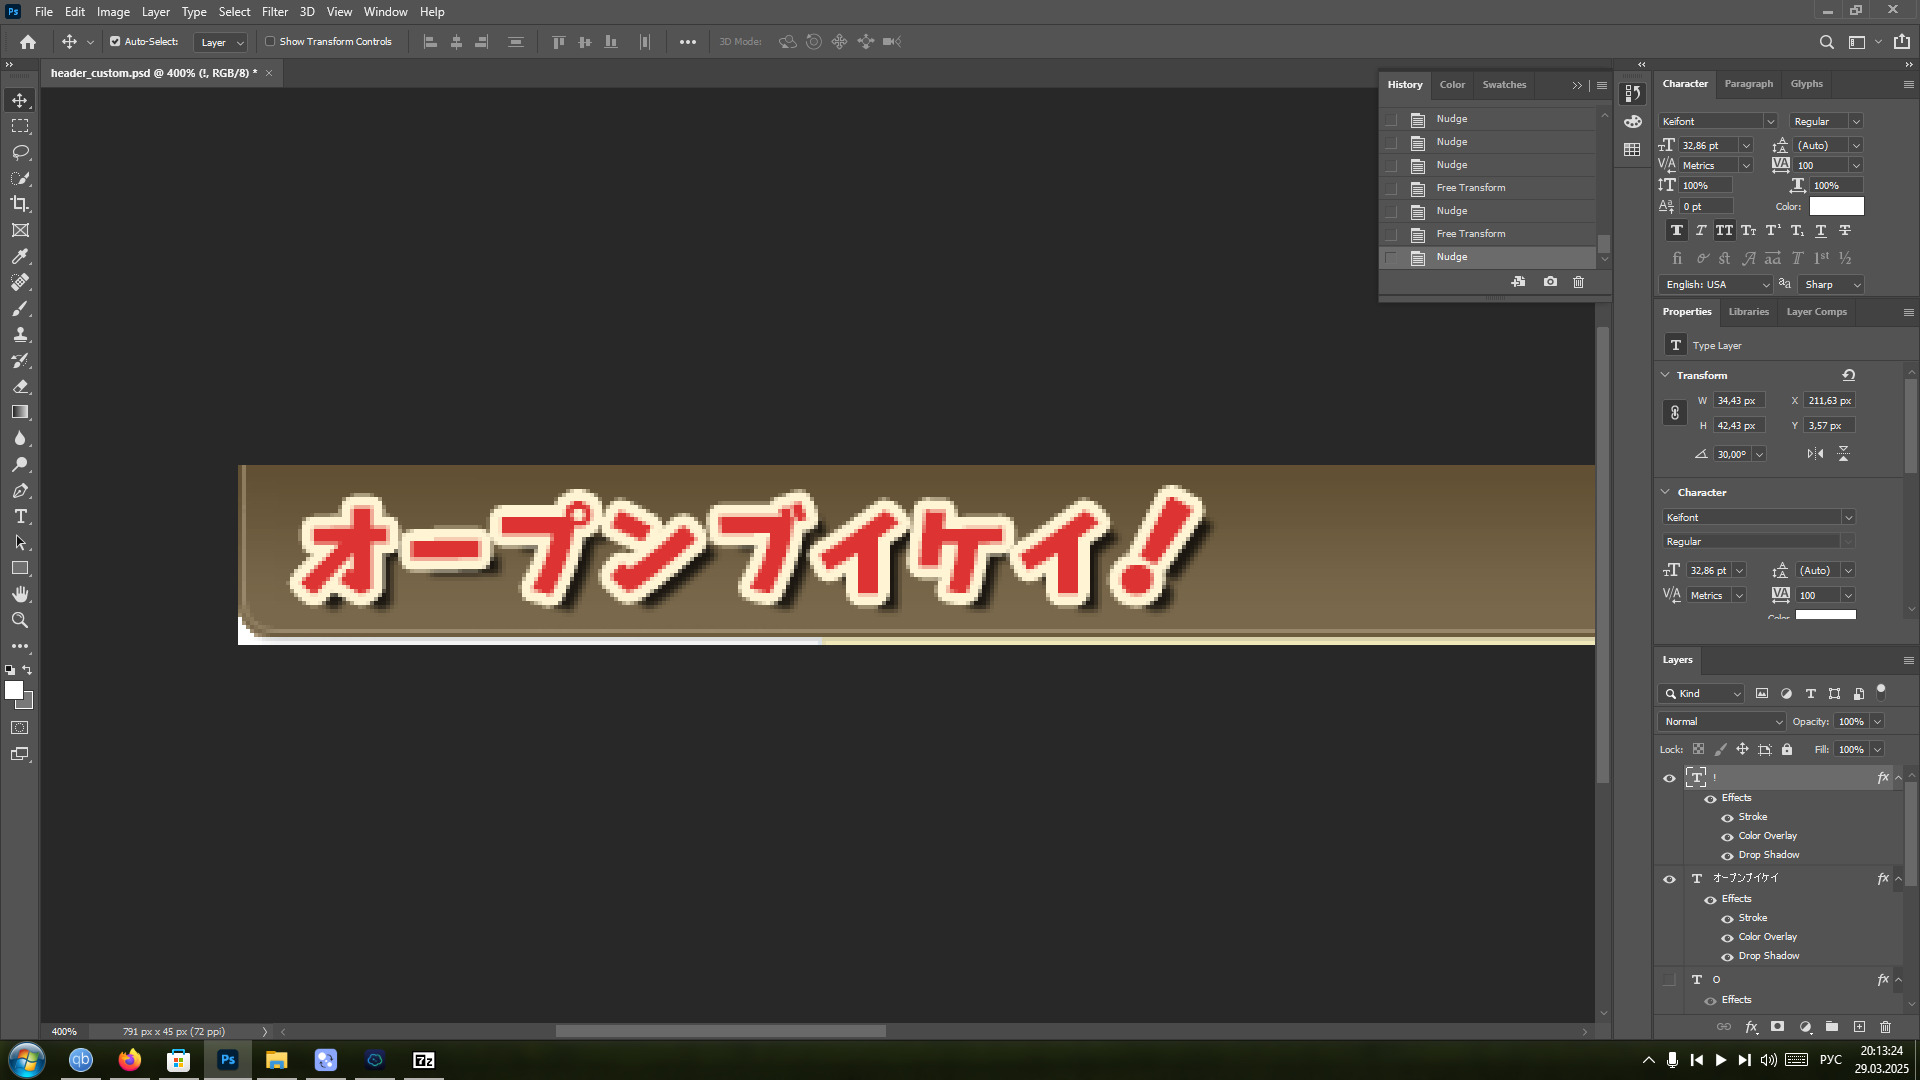The height and width of the screenshot is (1080, 1920).
Task: Select the Eyedropper tool
Action: tap(20, 256)
